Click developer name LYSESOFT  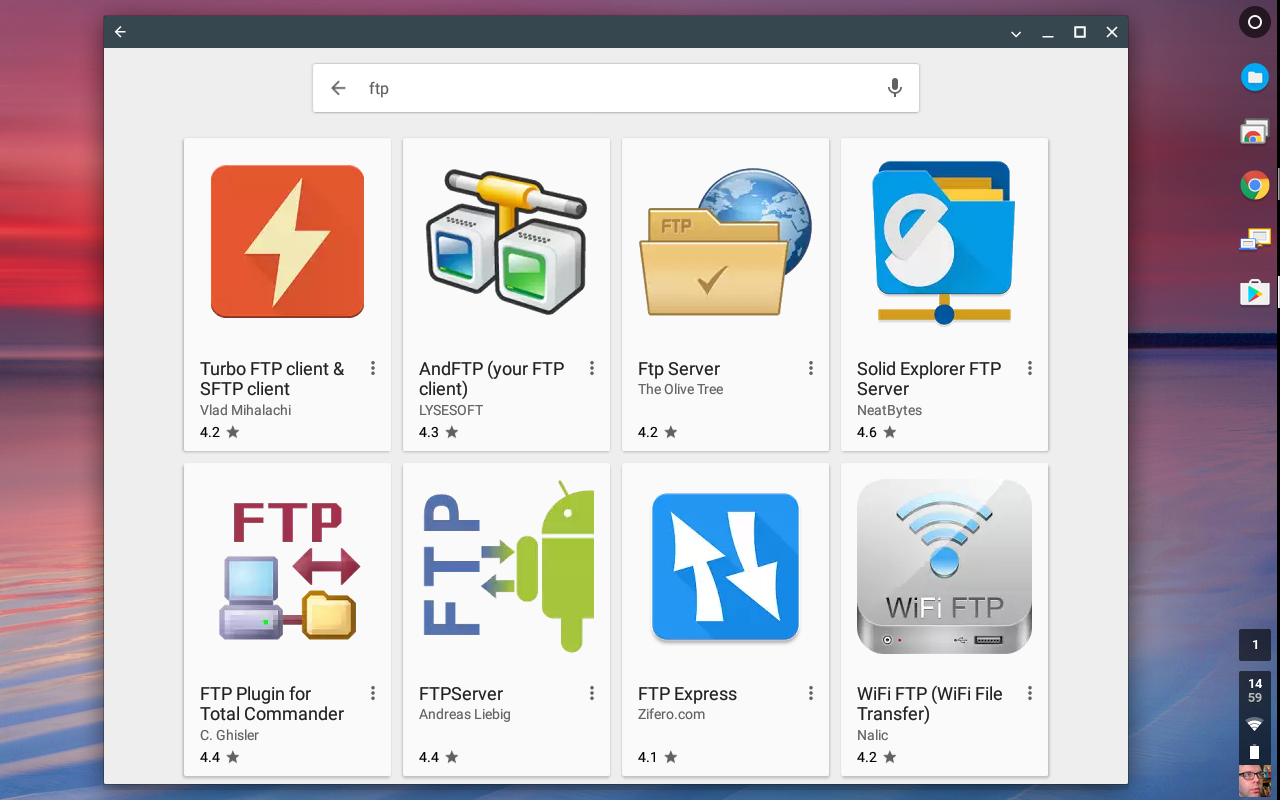pyautogui.click(x=451, y=410)
